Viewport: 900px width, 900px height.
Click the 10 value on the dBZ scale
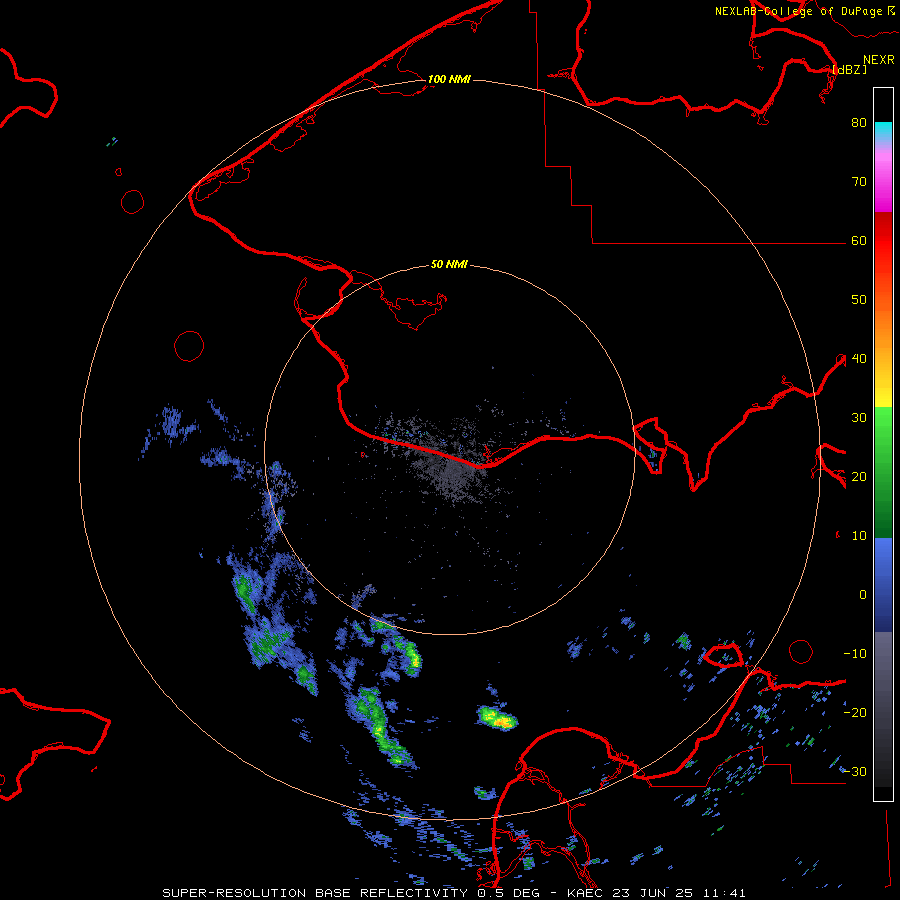[x=859, y=536]
